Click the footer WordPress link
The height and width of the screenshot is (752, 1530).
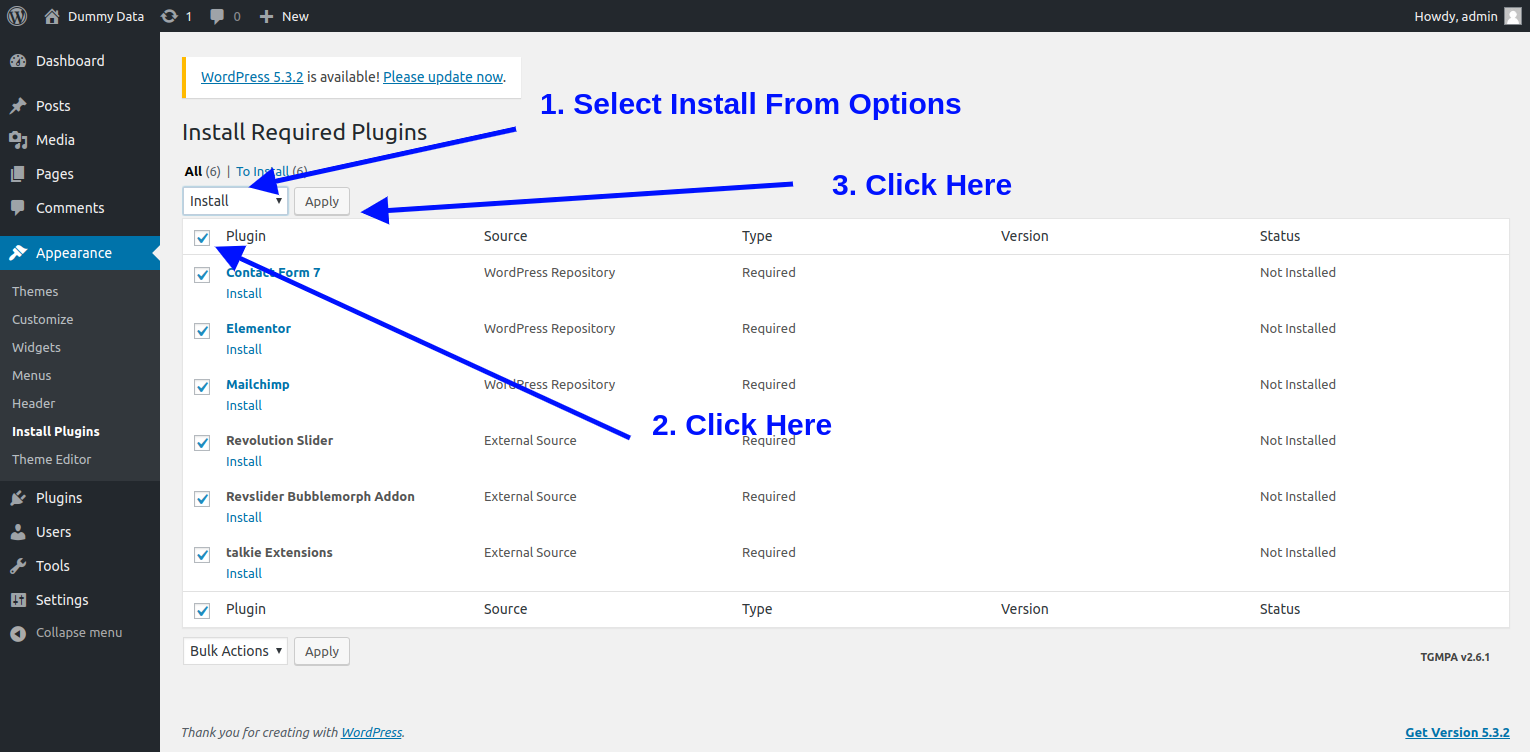point(372,733)
